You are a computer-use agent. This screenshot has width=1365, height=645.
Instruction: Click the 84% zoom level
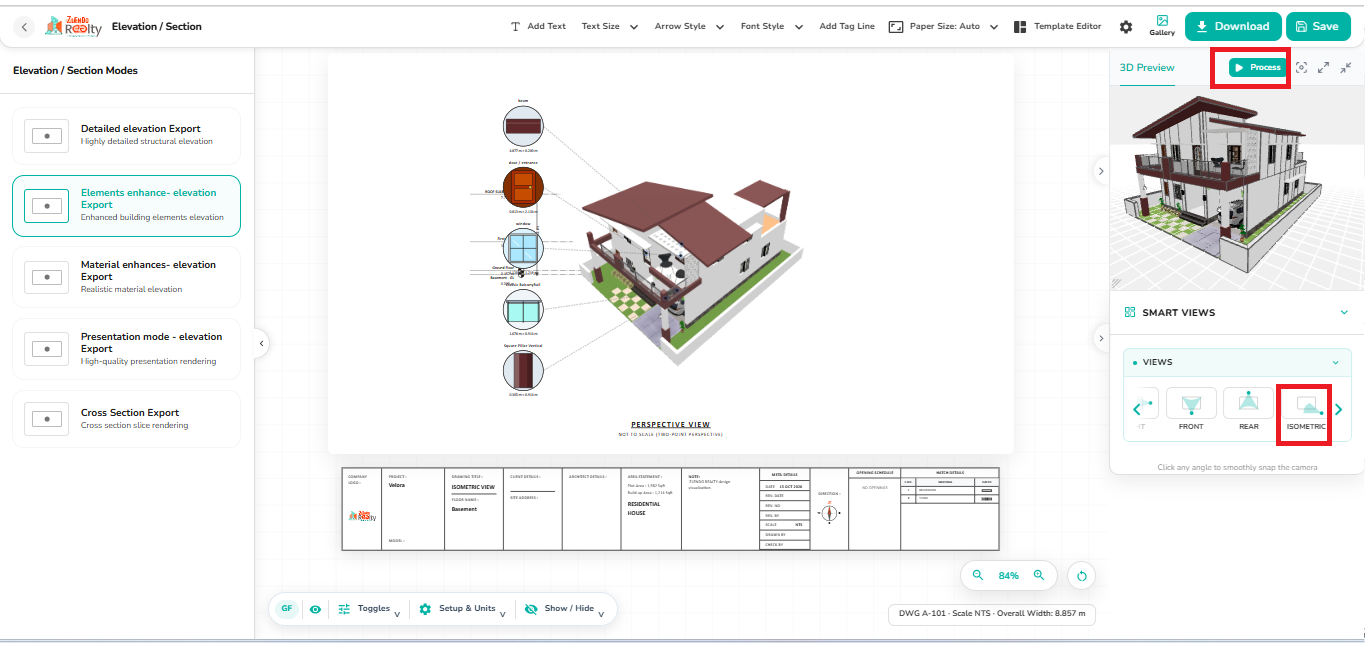click(1008, 576)
